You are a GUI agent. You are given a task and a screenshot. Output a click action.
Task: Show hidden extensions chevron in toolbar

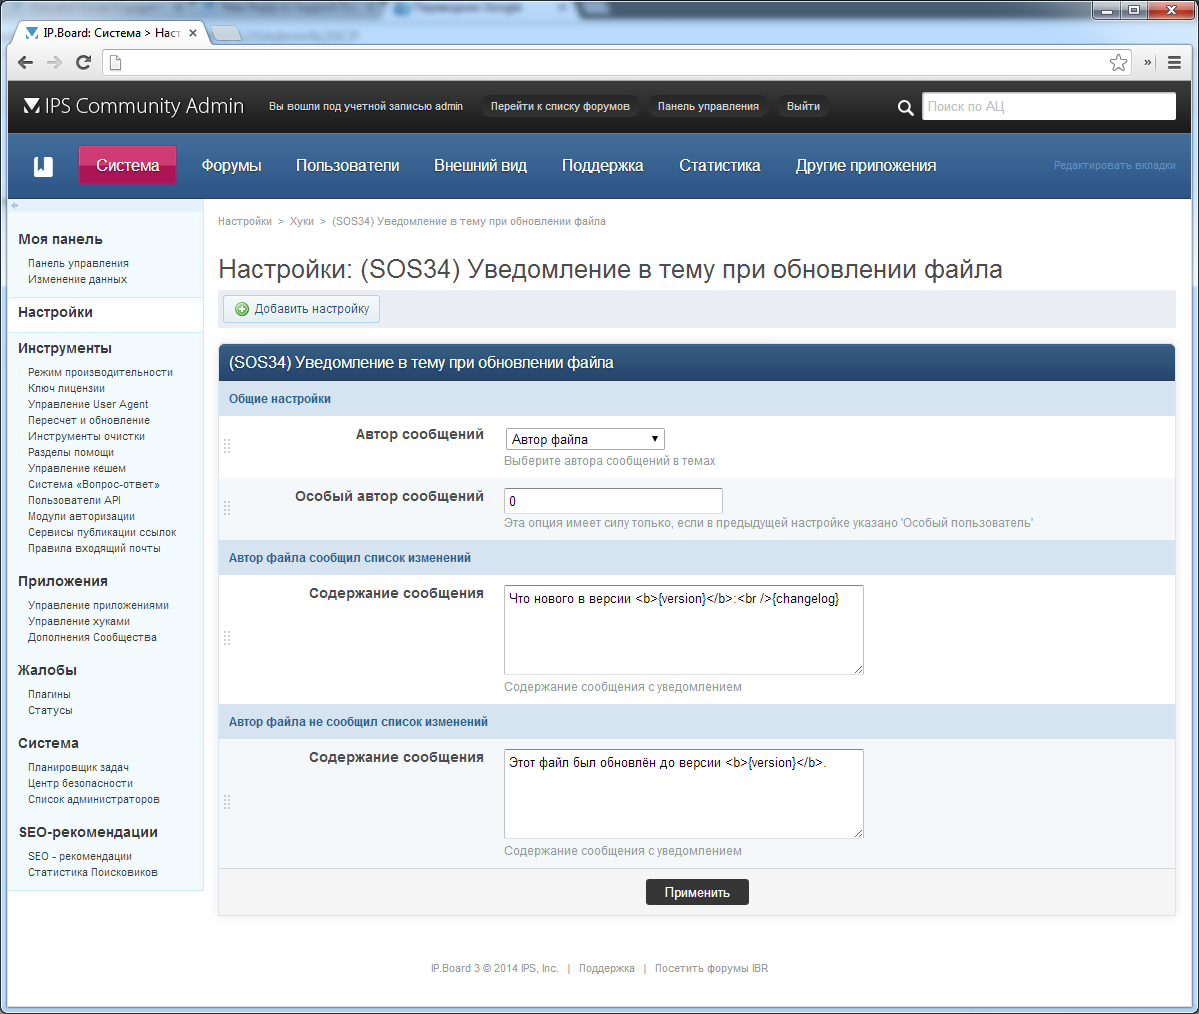1148,63
